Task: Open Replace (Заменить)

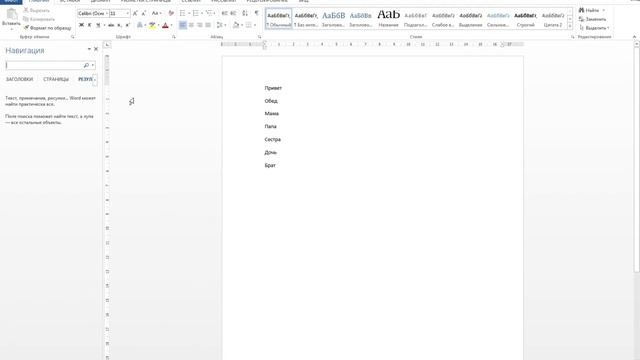Action: 593,19
